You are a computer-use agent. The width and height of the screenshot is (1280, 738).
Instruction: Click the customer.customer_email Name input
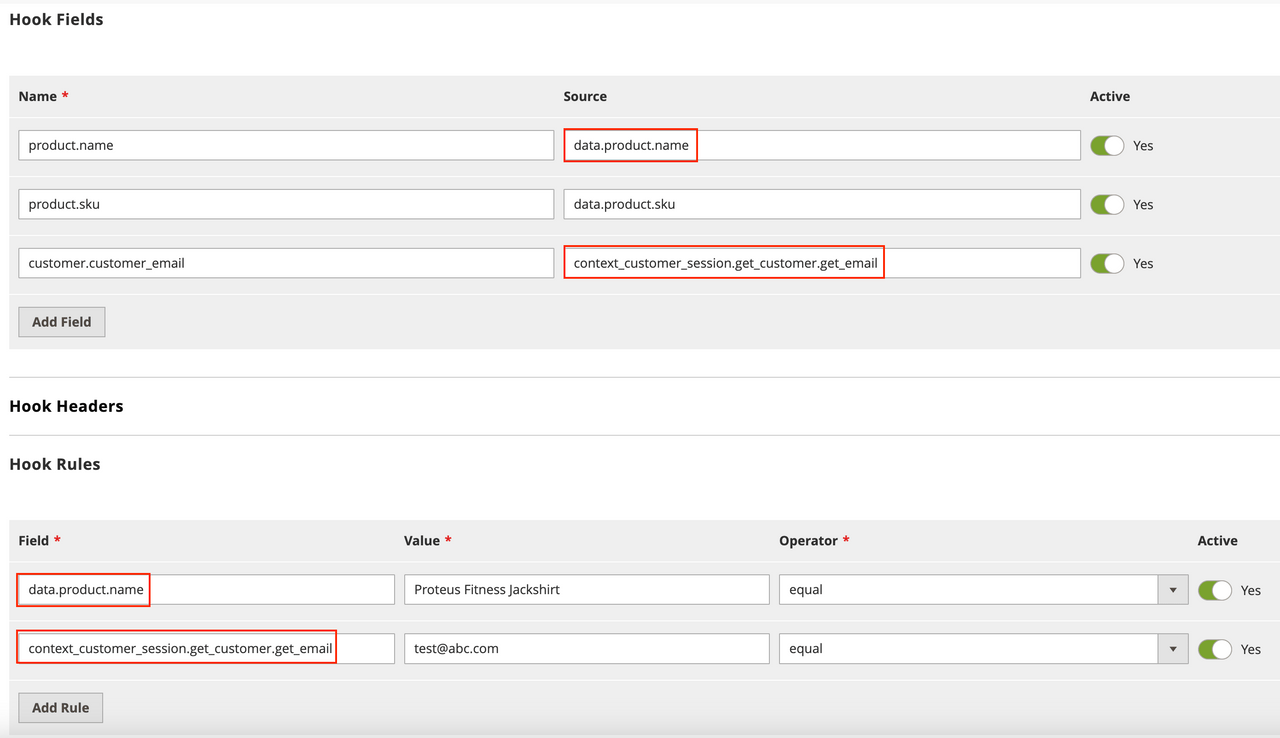point(285,263)
